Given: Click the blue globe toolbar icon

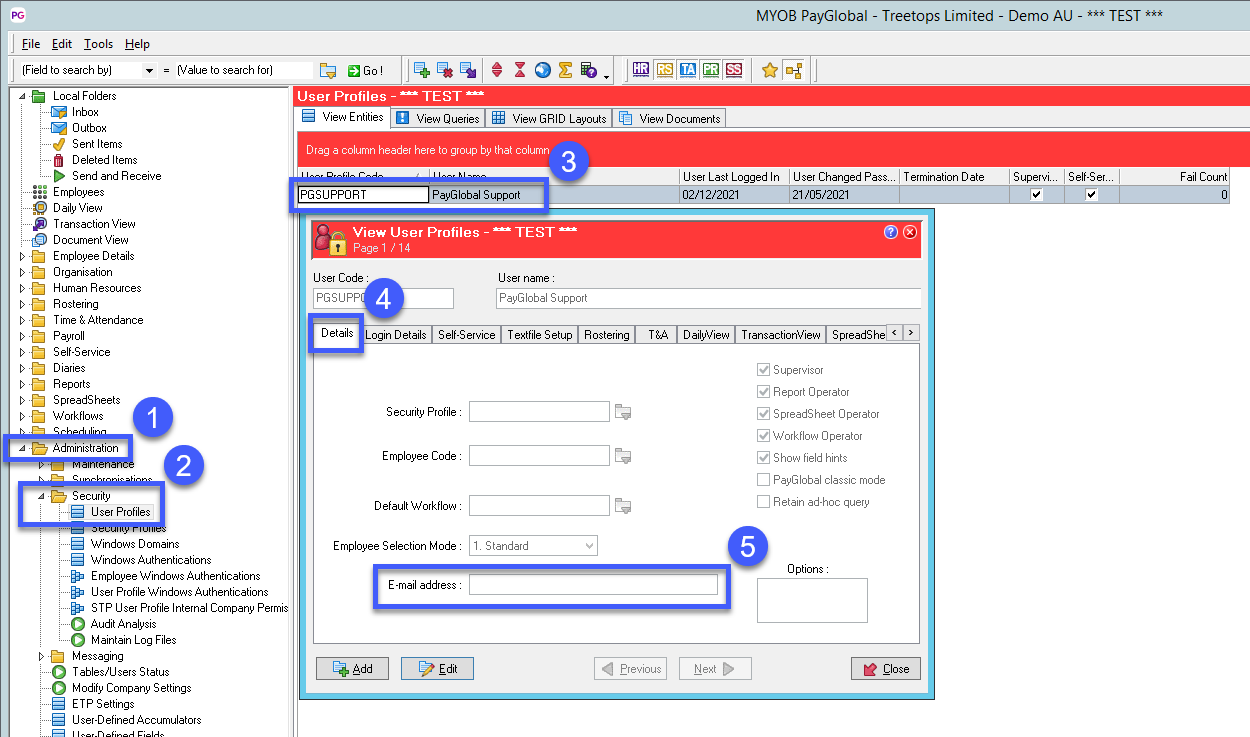Looking at the screenshot, I should (543, 70).
